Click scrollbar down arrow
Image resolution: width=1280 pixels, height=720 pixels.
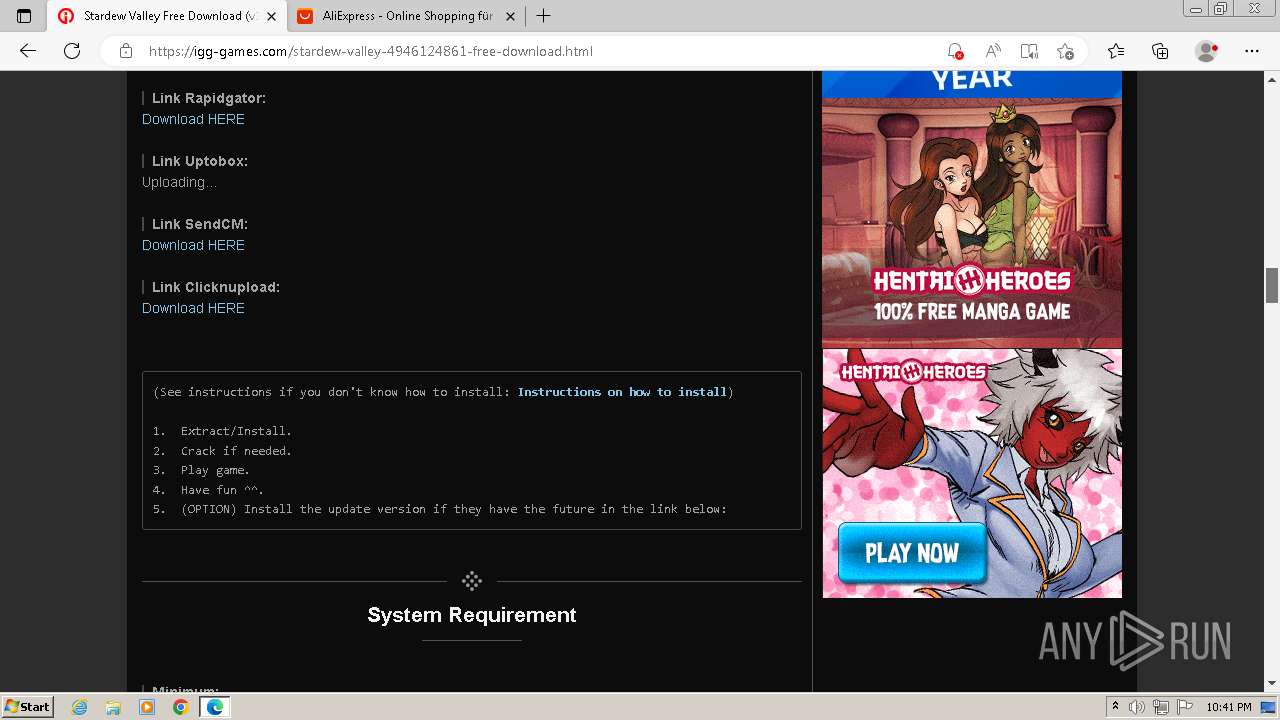point(1272,684)
